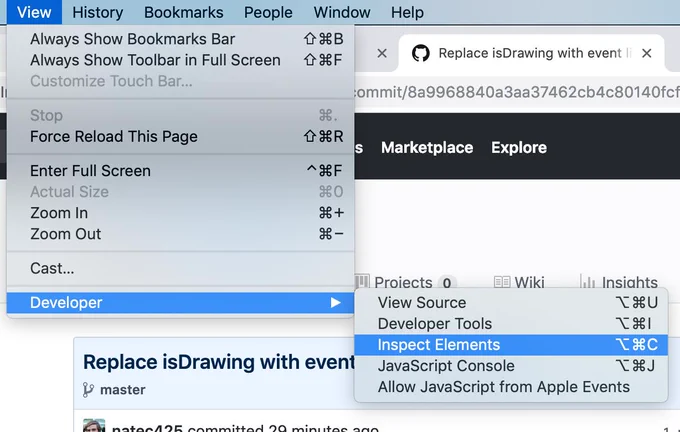Click the Insights graph icon
680x432 pixels.
coord(587,281)
